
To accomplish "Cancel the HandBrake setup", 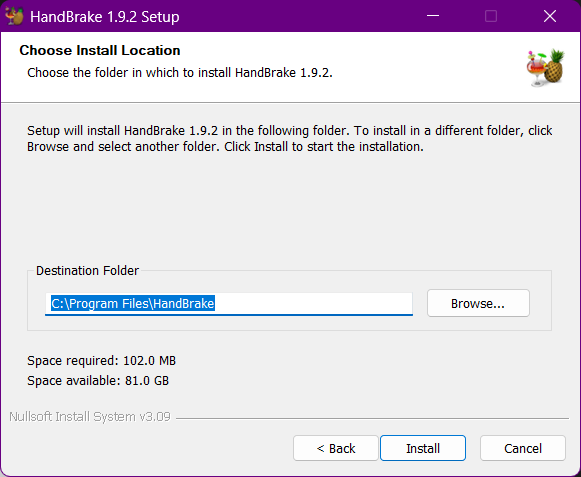I will 523,448.
